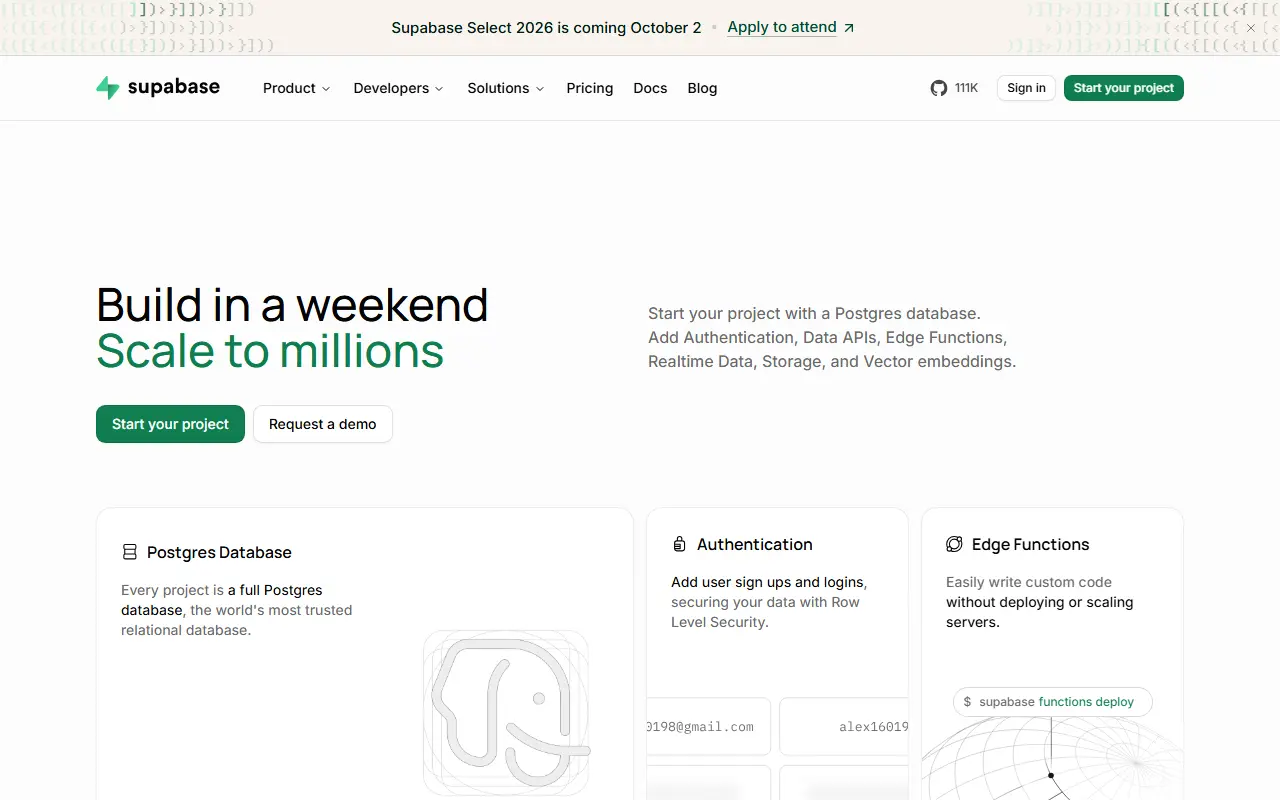Open the Edge Functions card title
This screenshot has height=800, width=1280.
pos(1030,544)
